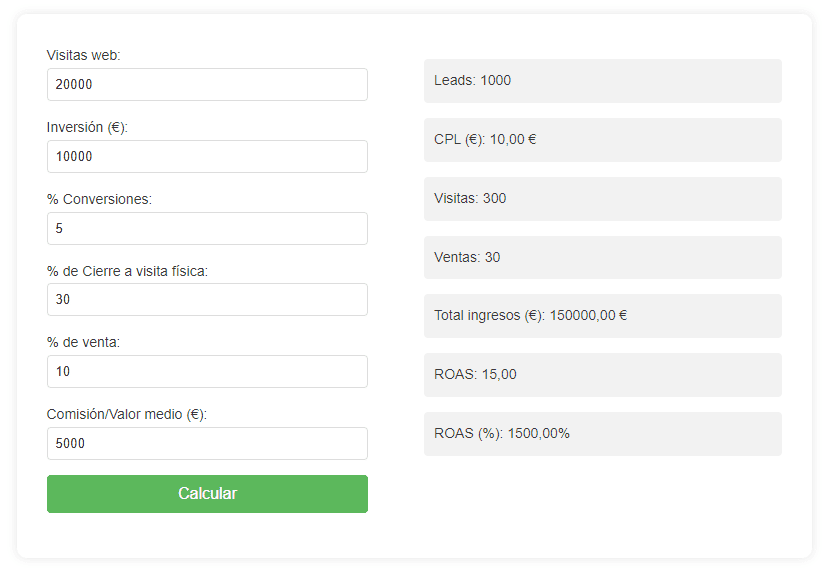The height and width of the screenshot is (572, 826).
Task: Click the Leads: 1000 result box
Action: tap(603, 81)
